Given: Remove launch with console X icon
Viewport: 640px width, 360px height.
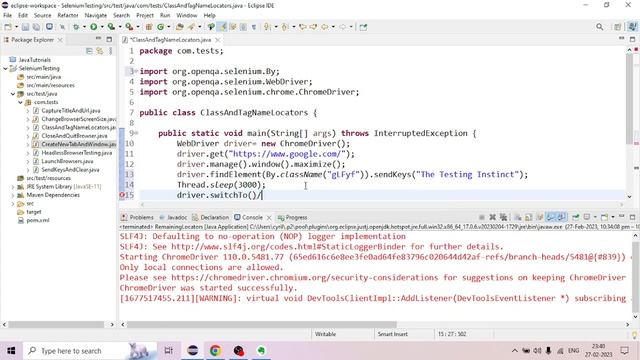Looking at the screenshot, I should coord(493,217).
